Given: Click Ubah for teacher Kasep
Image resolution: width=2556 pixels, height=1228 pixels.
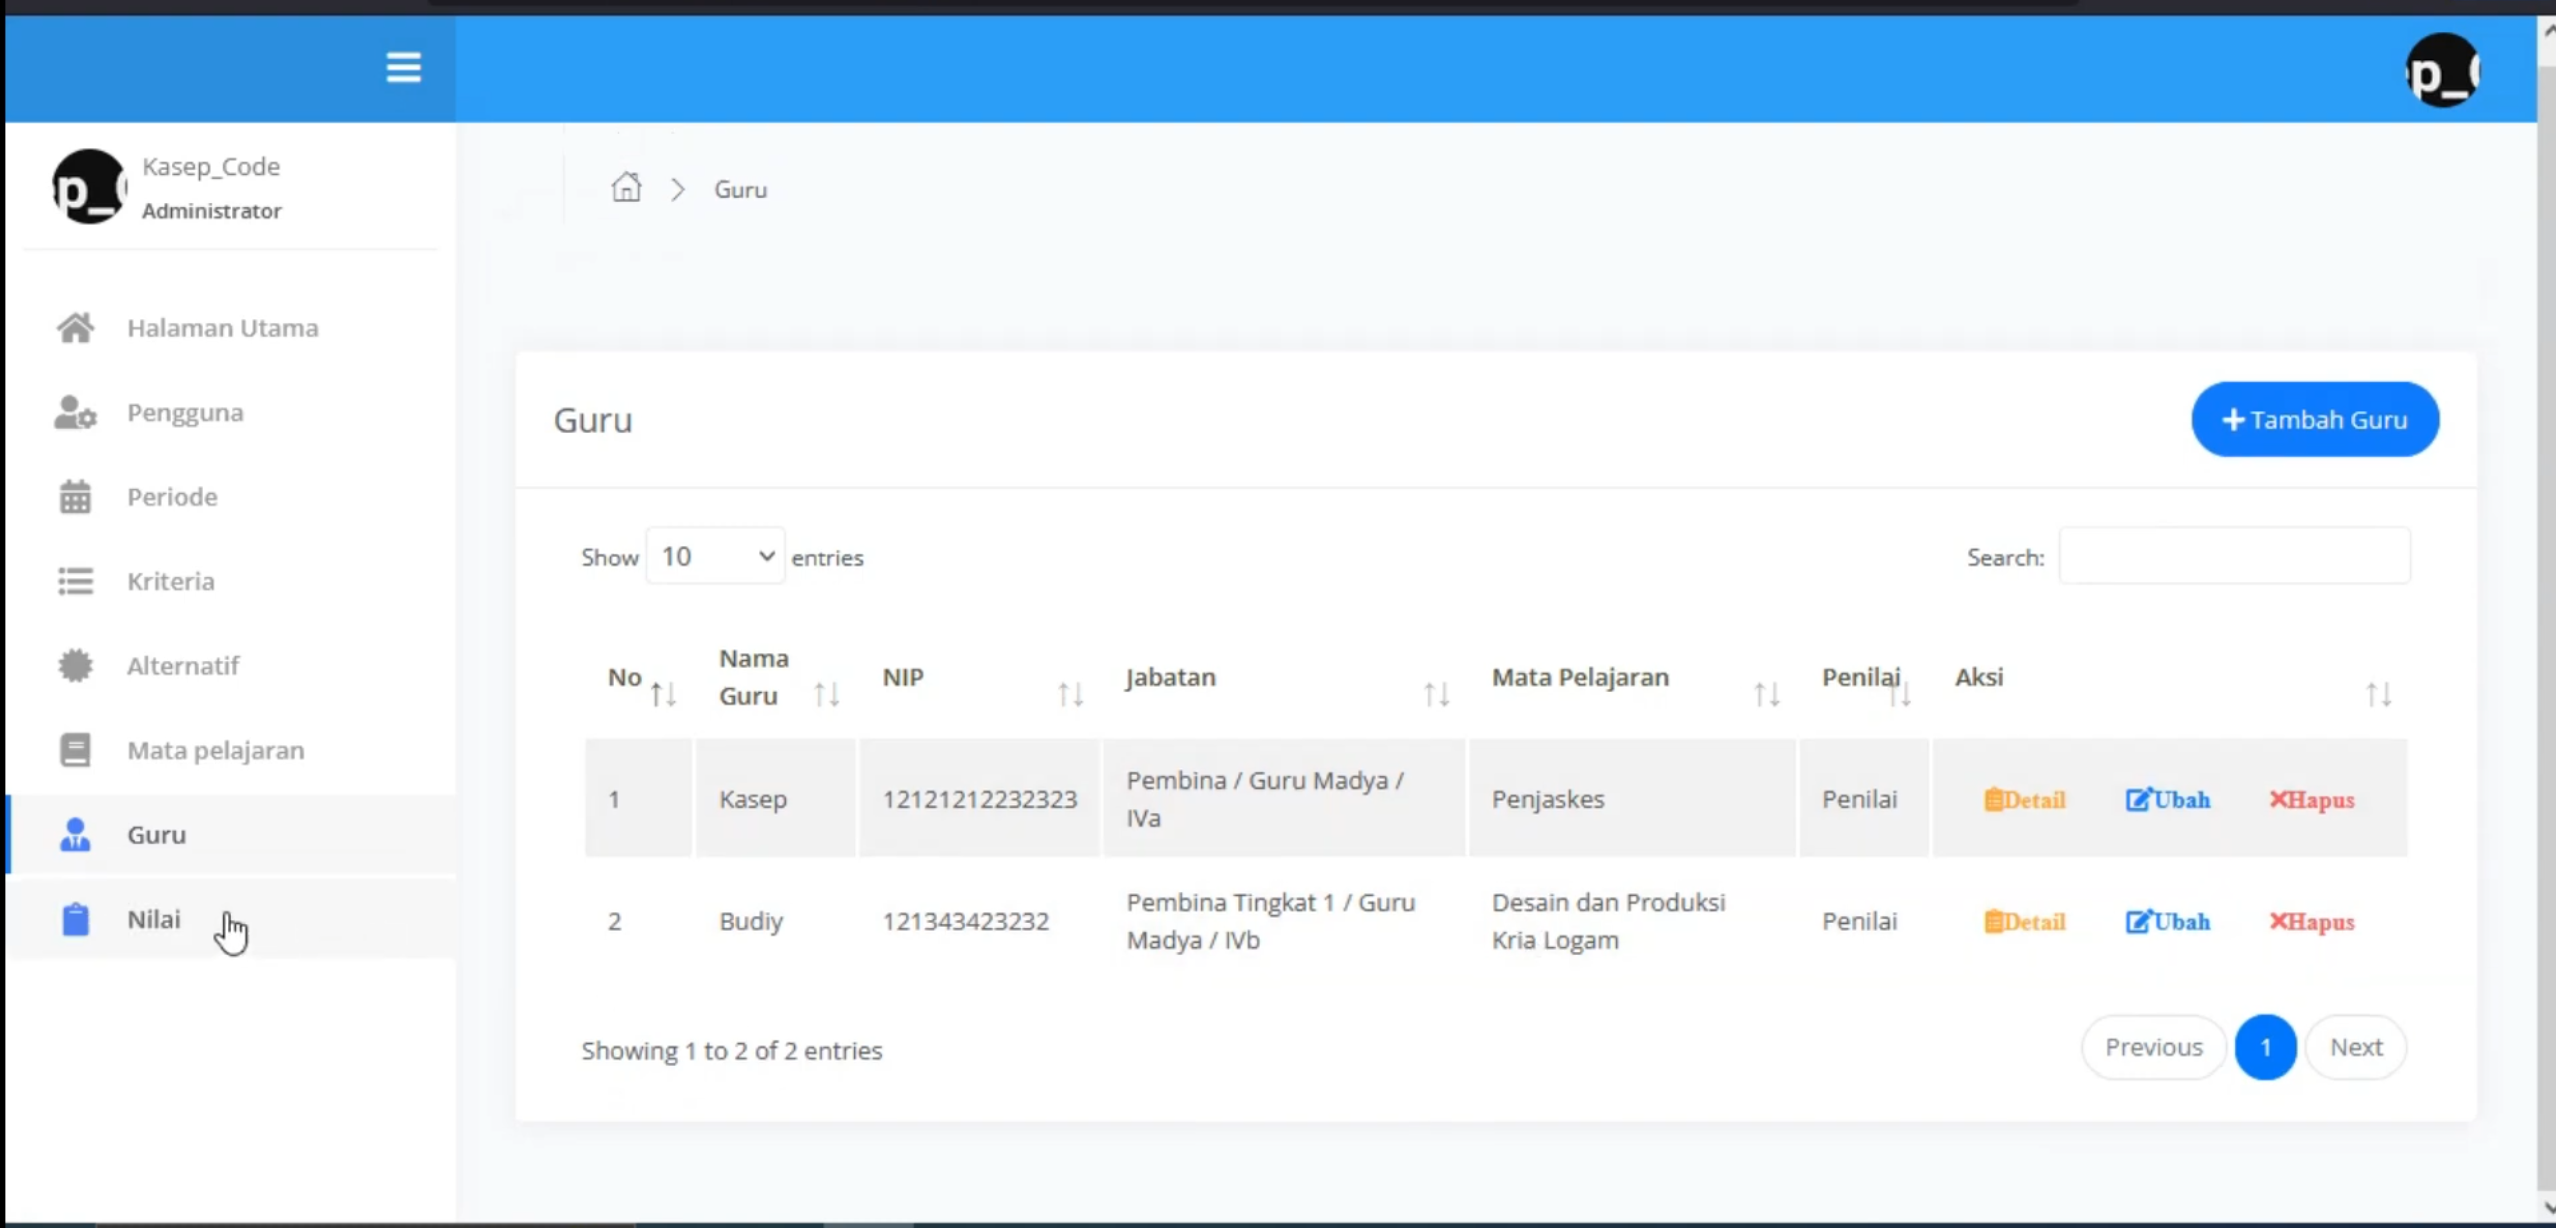Looking at the screenshot, I should pyautogui.click(x=2168, y=800).
